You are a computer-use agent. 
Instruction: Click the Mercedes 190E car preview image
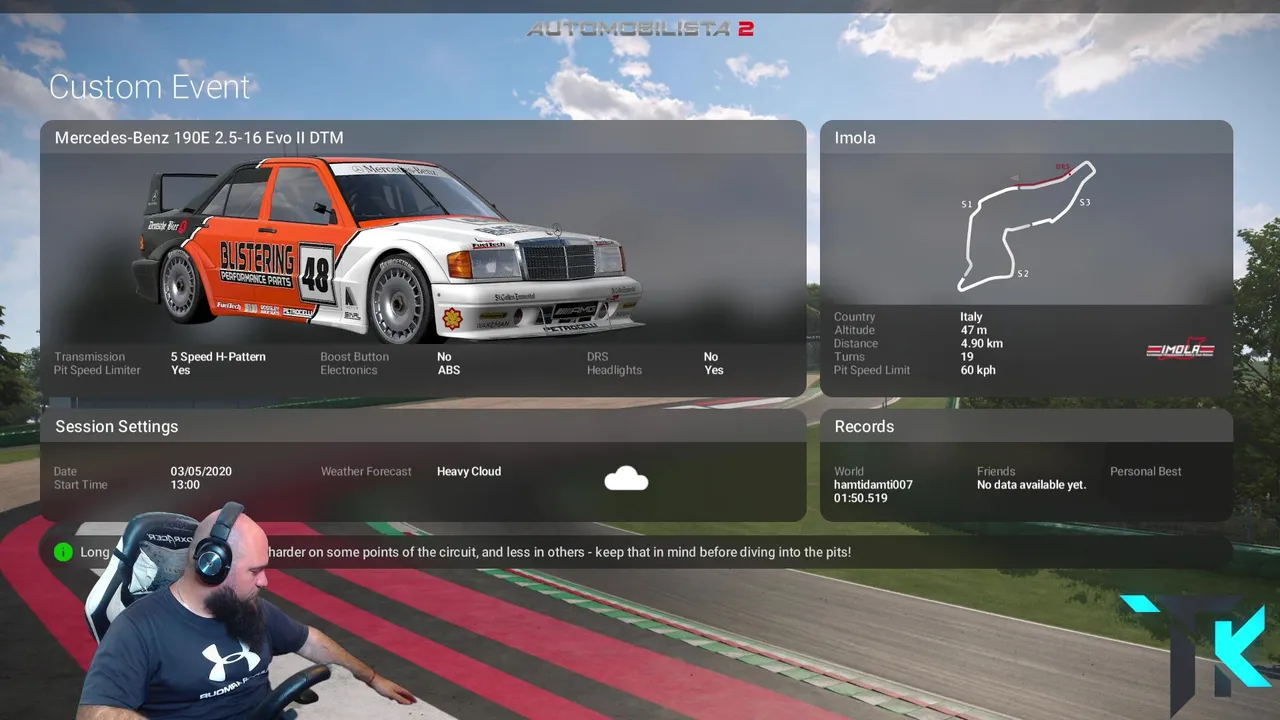[x=388, y=248]
